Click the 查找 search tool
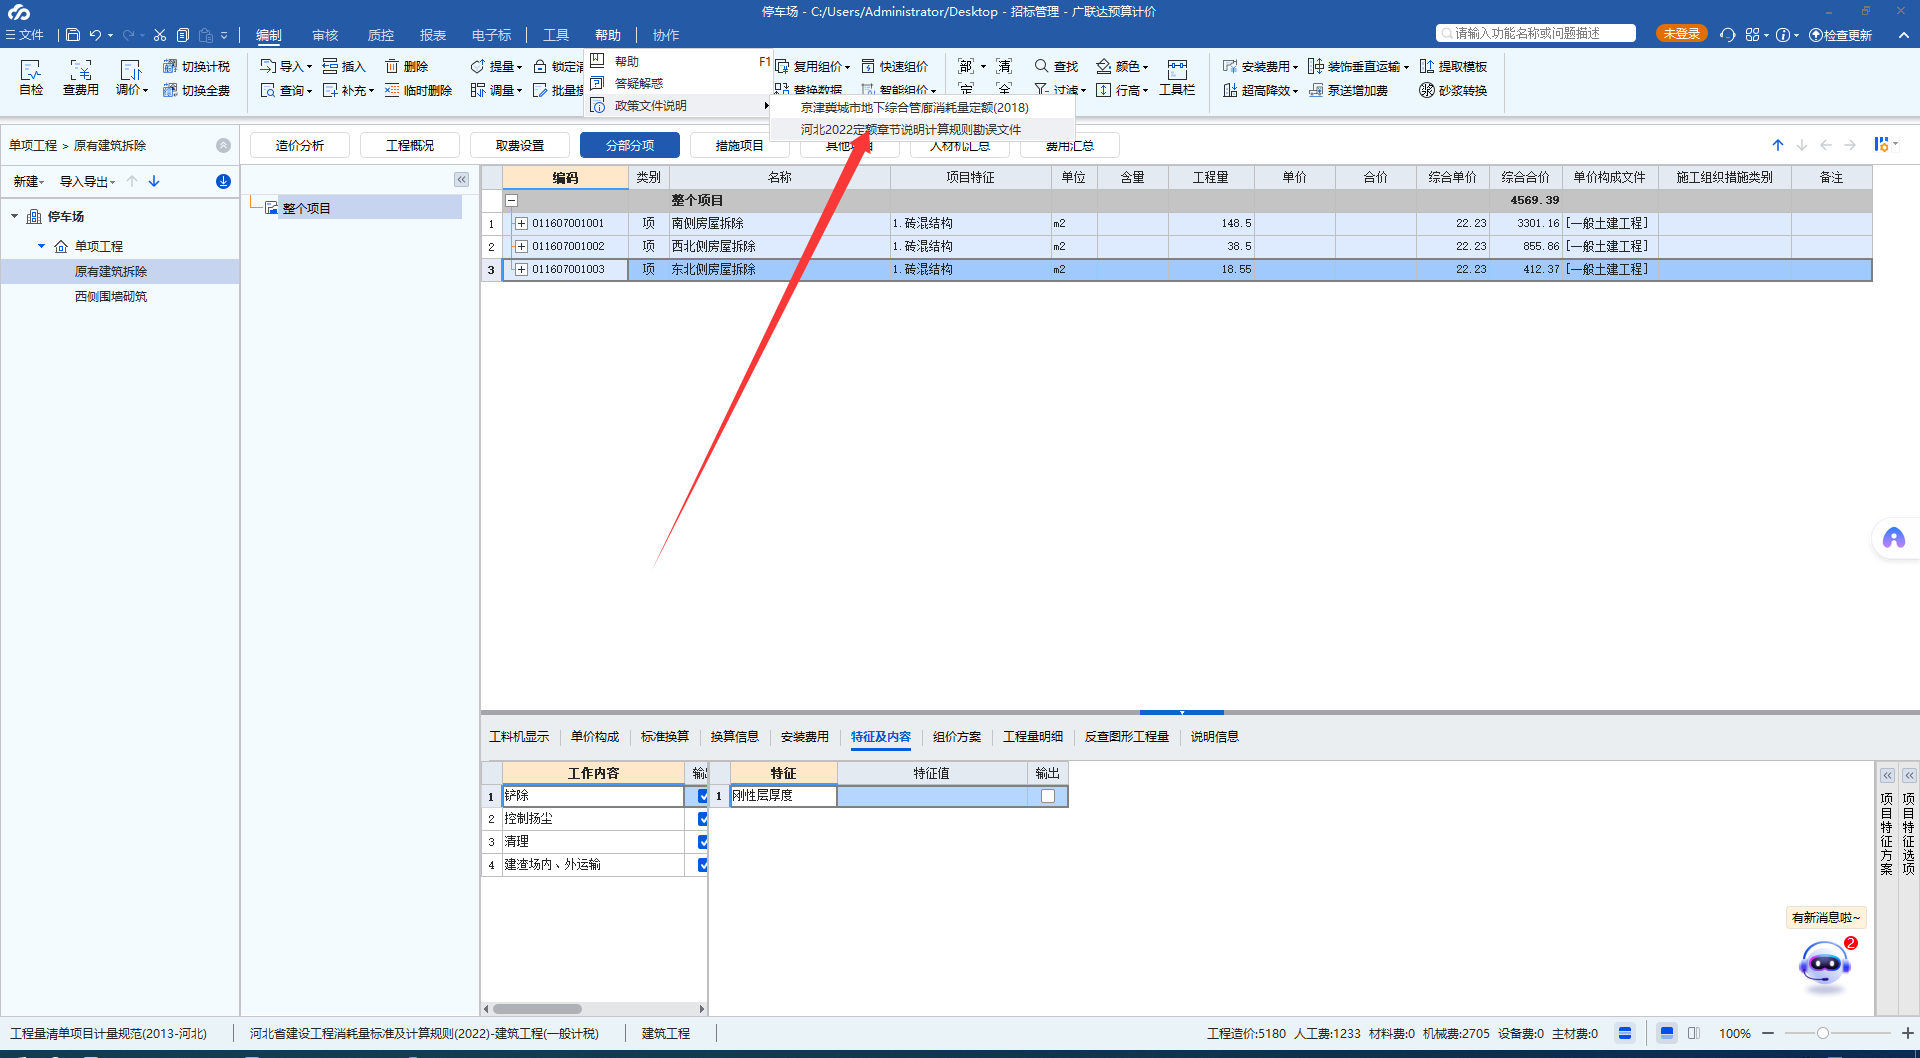This screenshot has width=1920, height=1058. pyautogui.click(x=1056, y=66)
